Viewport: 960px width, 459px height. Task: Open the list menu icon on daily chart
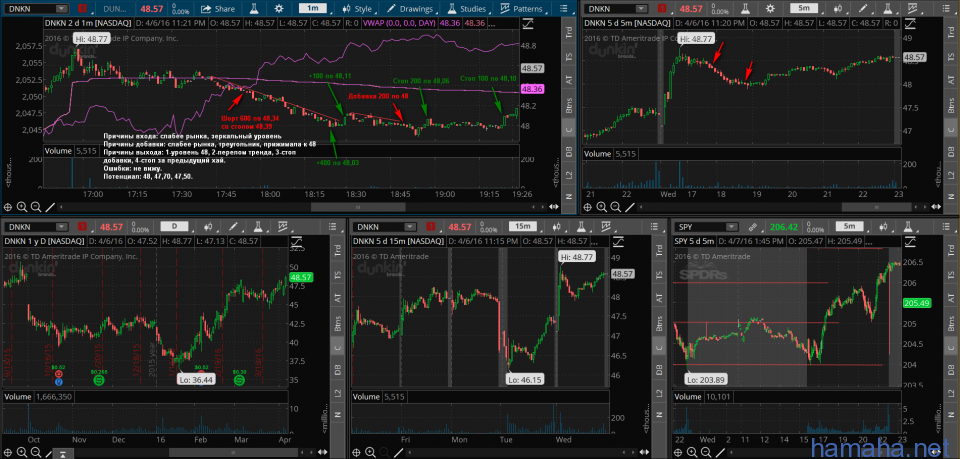[332, 226]
